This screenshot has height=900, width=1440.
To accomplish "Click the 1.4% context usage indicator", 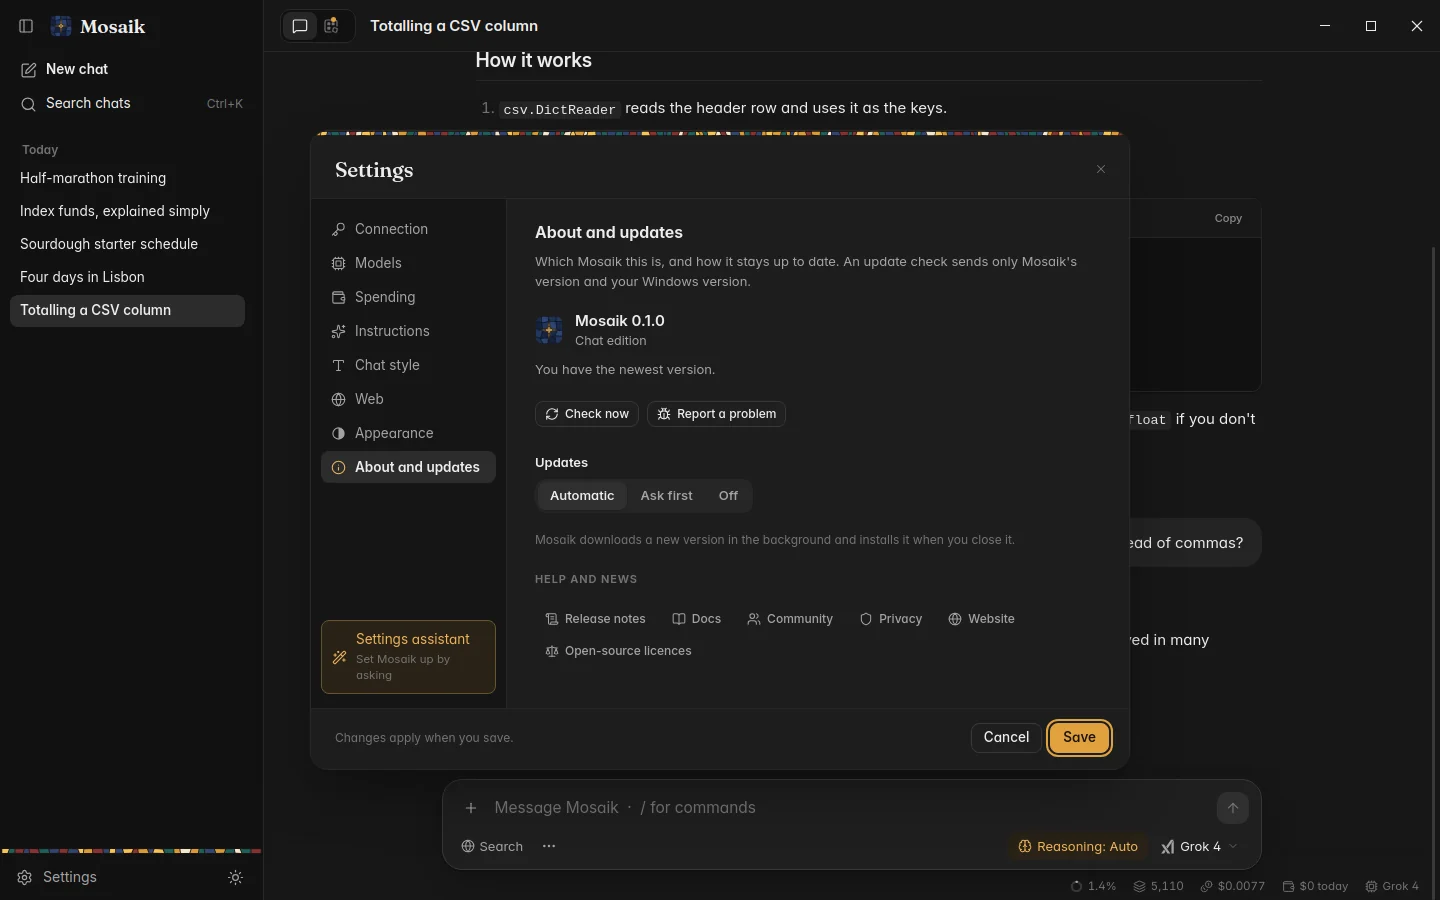I will coord(1093,886).
